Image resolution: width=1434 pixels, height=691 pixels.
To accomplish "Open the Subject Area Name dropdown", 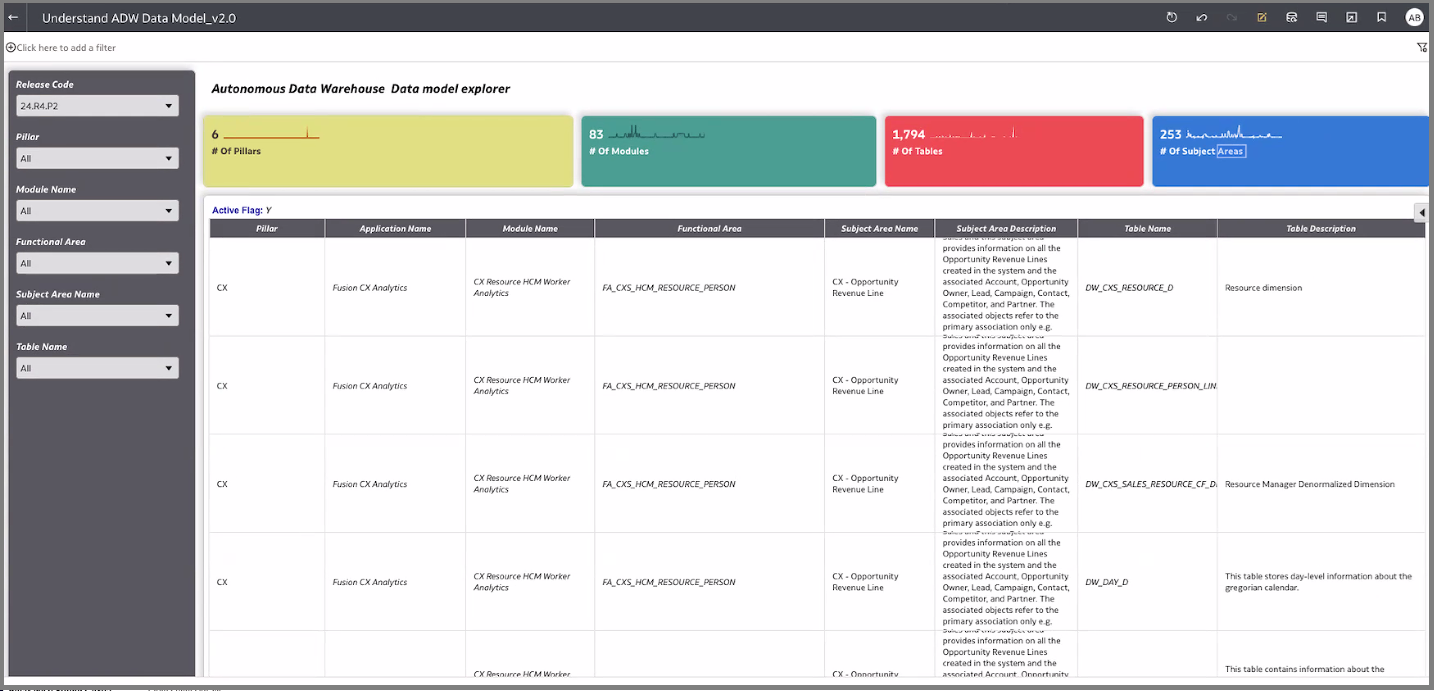I will [x=97, y=315].
